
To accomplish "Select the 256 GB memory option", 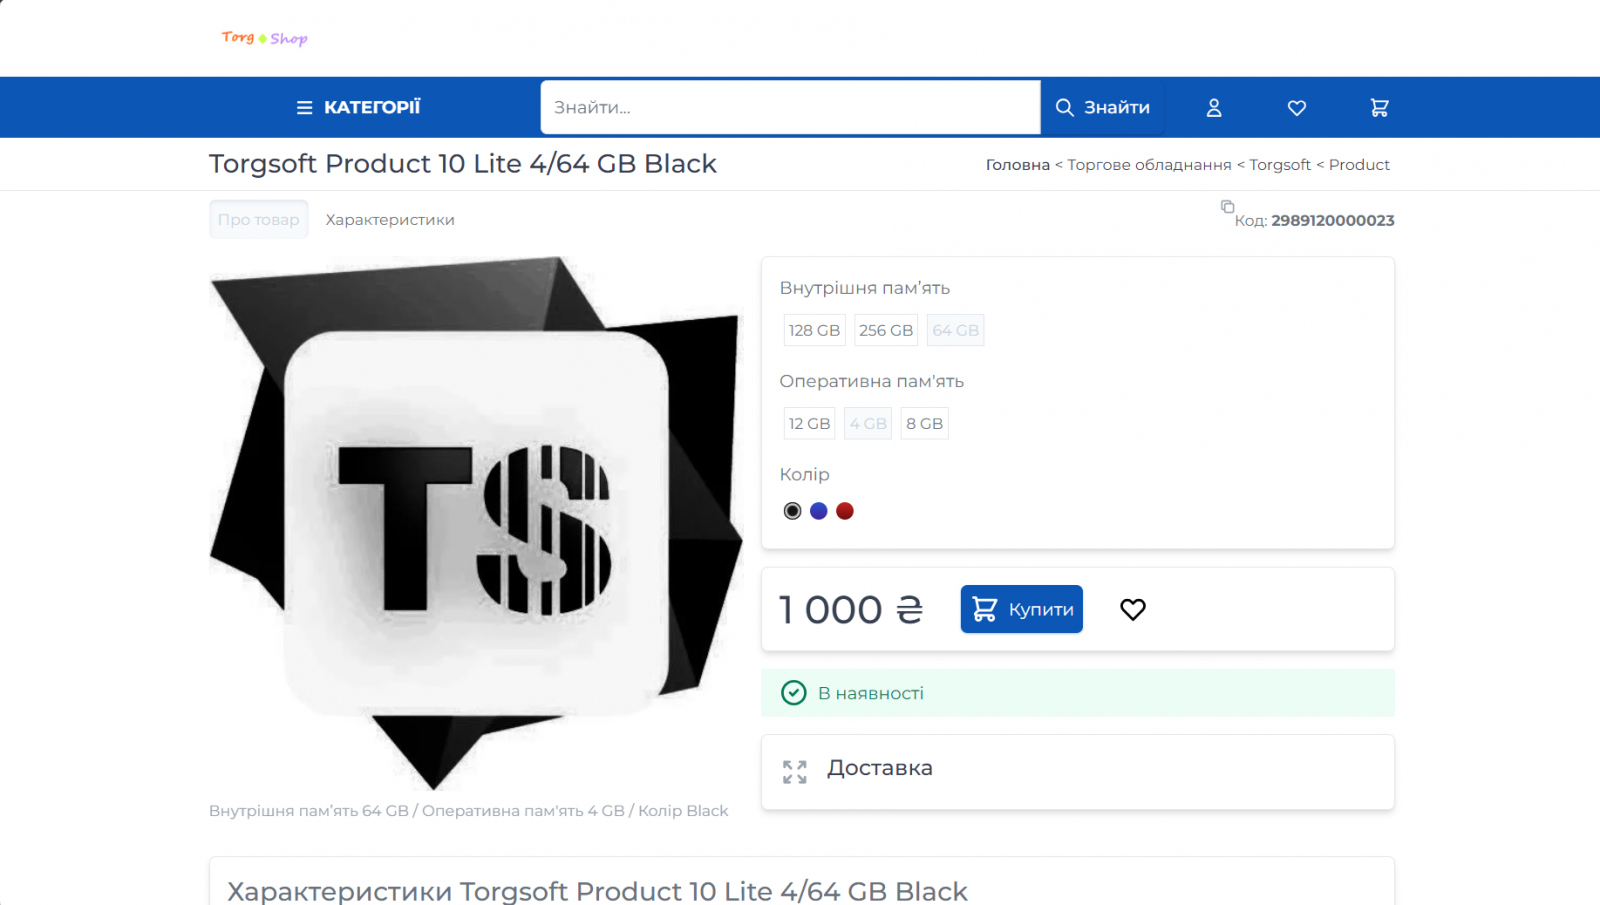I will (885, 329).
